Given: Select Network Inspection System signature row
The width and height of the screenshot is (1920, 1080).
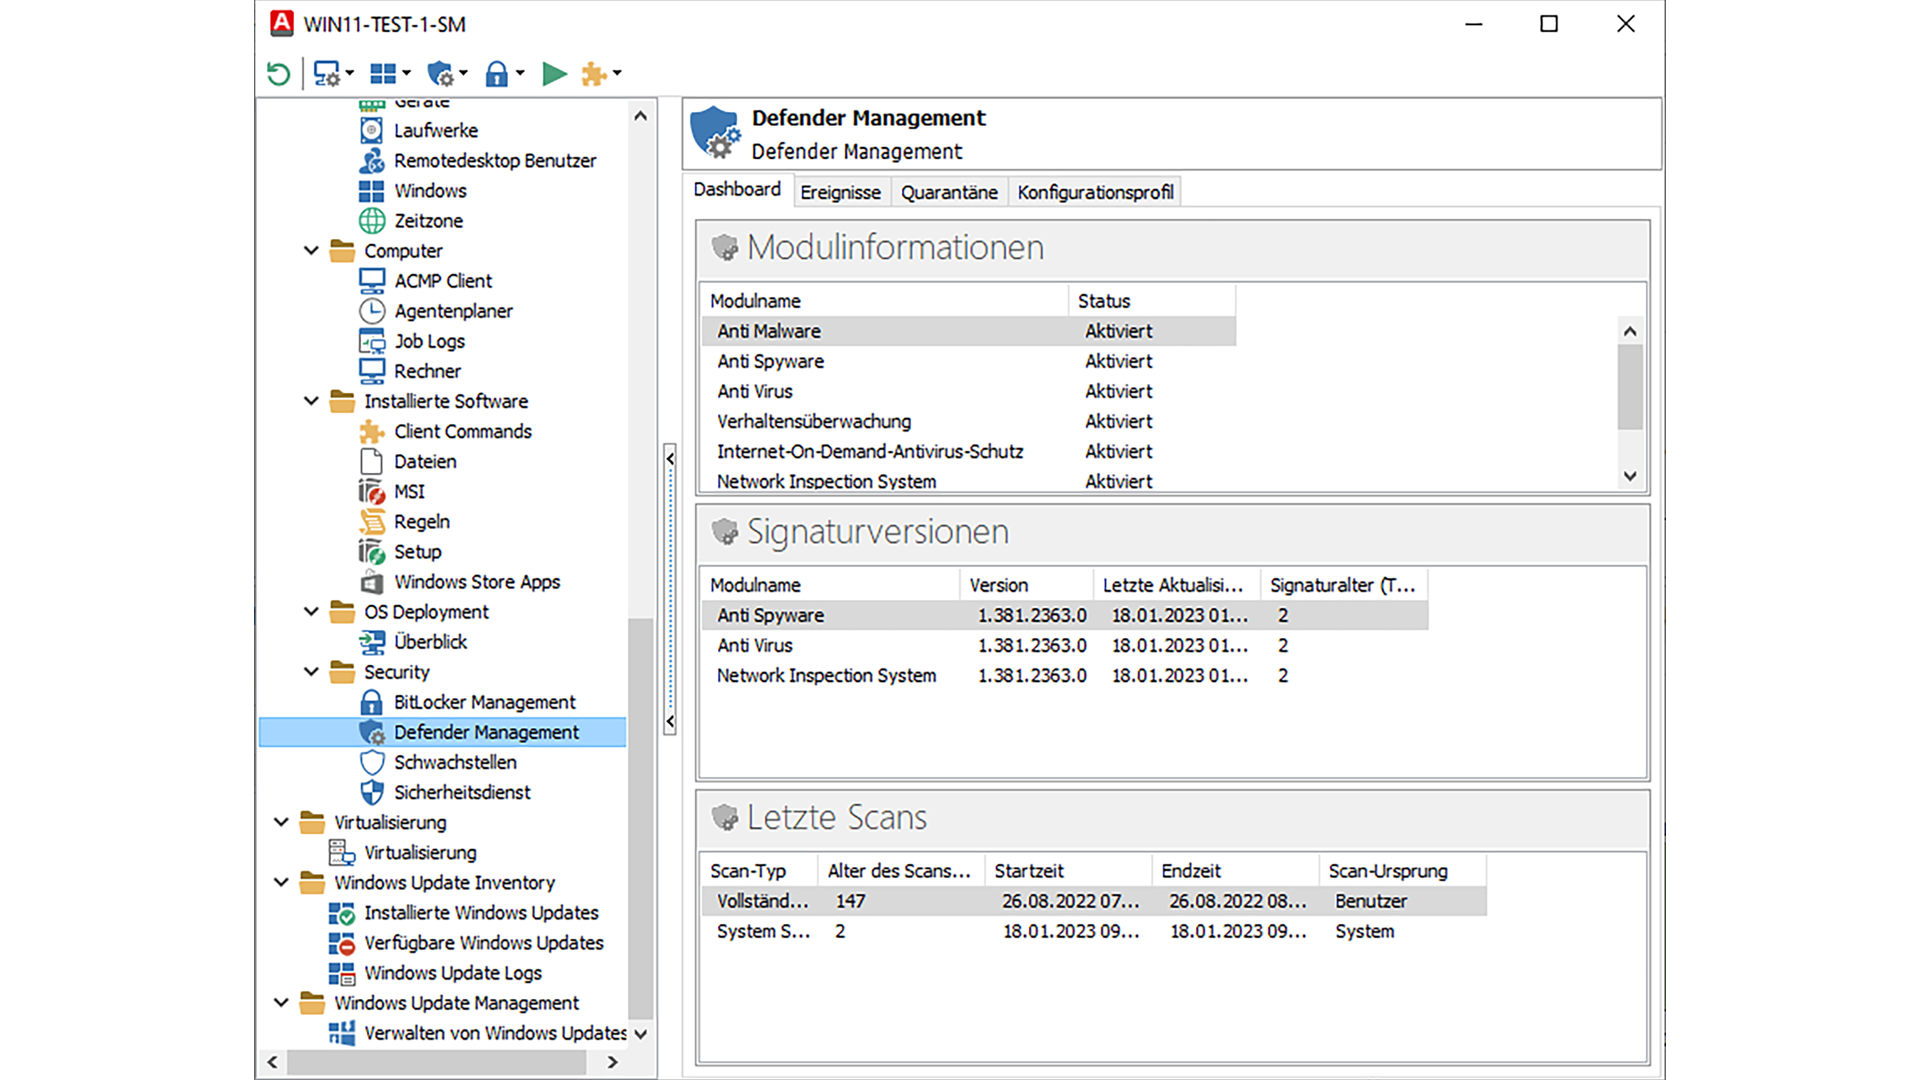Looking at the screenshot, I should pyautogui.click(x=1065, y=675).
